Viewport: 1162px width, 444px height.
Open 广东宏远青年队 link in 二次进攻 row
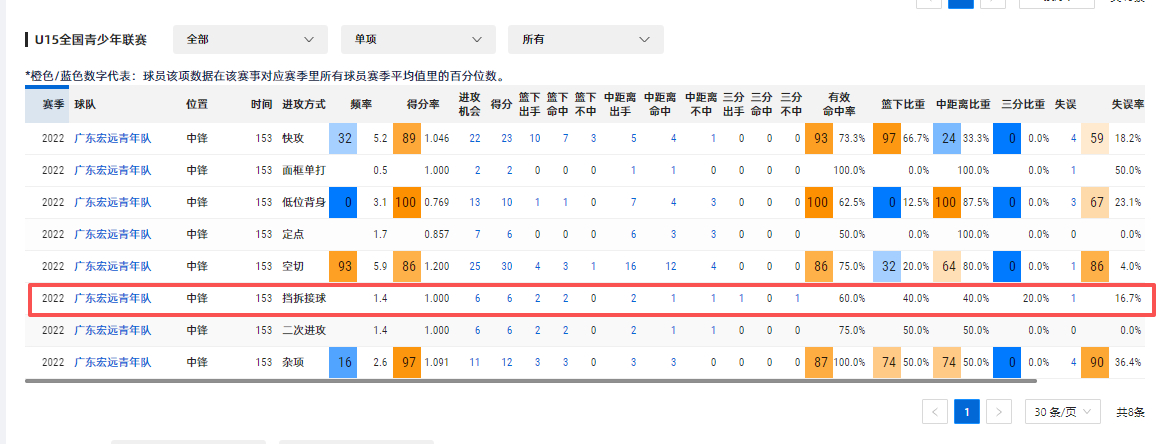tap(113, 331)
